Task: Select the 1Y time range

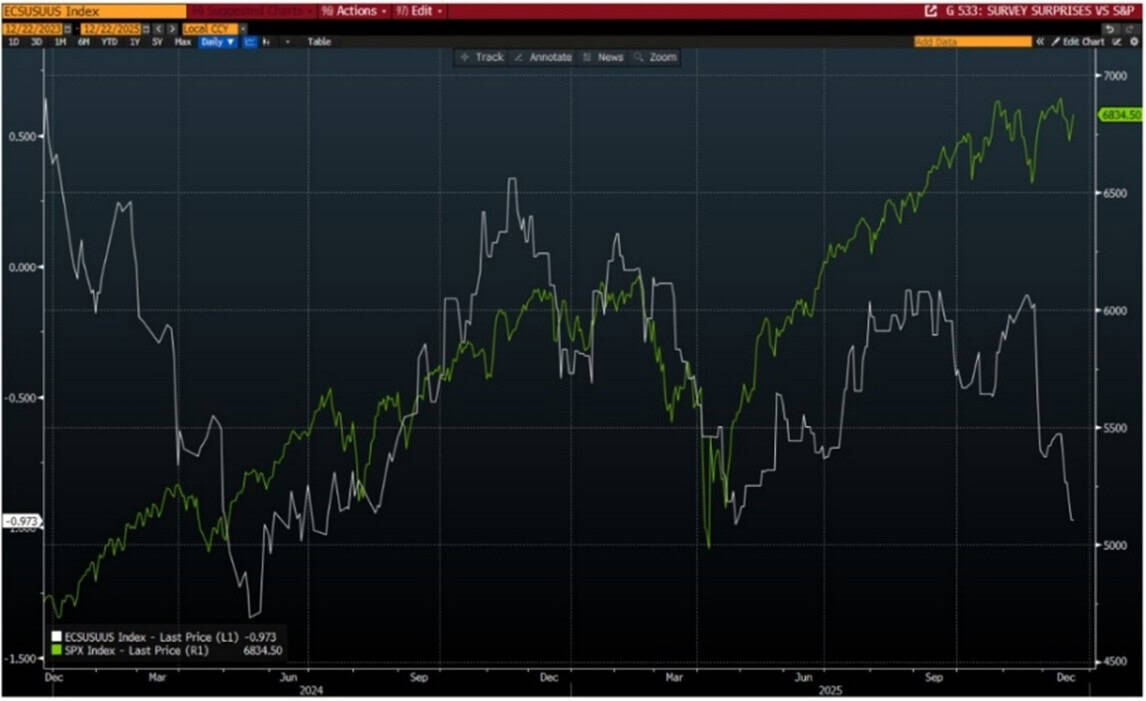Action: [135, 42]
